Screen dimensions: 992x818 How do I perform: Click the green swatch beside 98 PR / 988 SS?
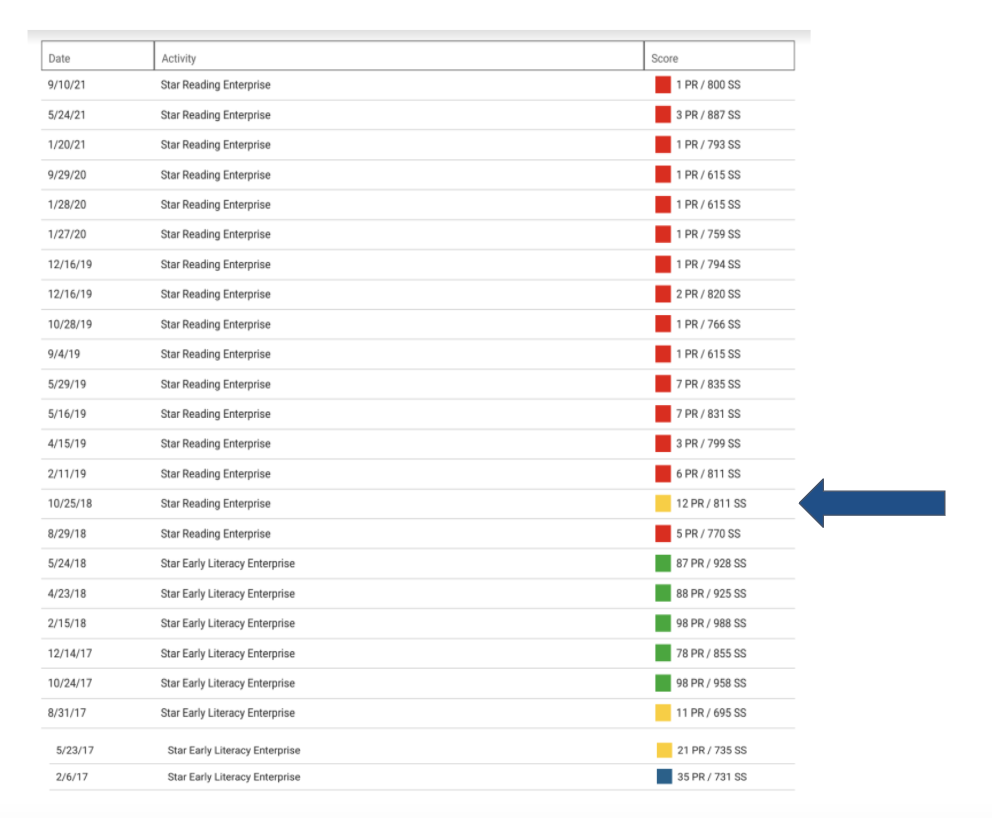tap(662, 623)
